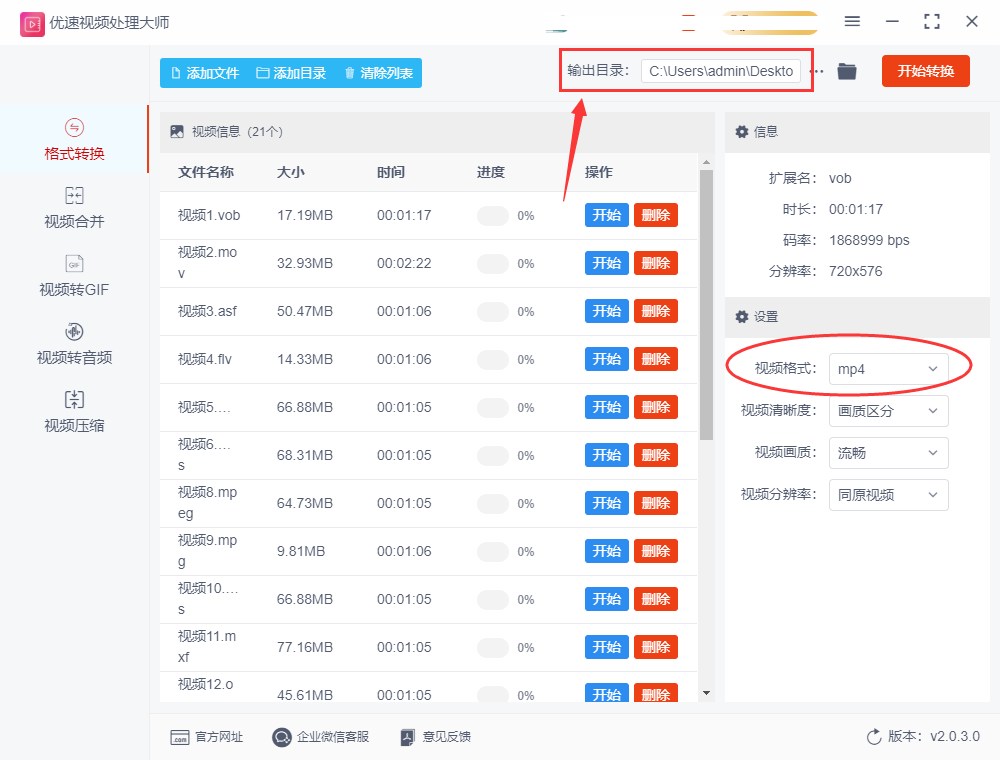Open the 意见反馈 feedback link
The height and width of the screenshot is (760, 1000).
click(436, 737)
